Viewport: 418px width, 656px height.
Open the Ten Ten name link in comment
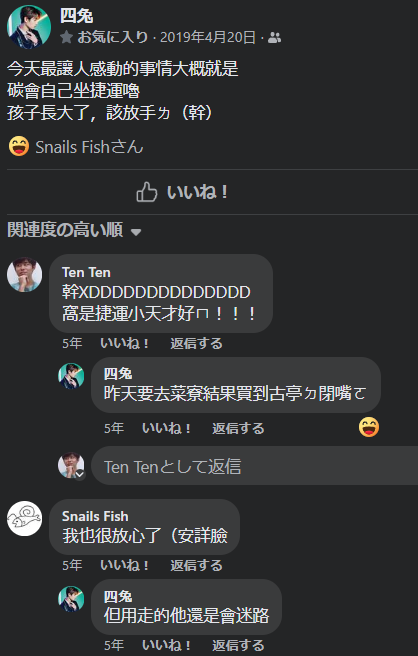pyautogui.click(x=86, y=272)
